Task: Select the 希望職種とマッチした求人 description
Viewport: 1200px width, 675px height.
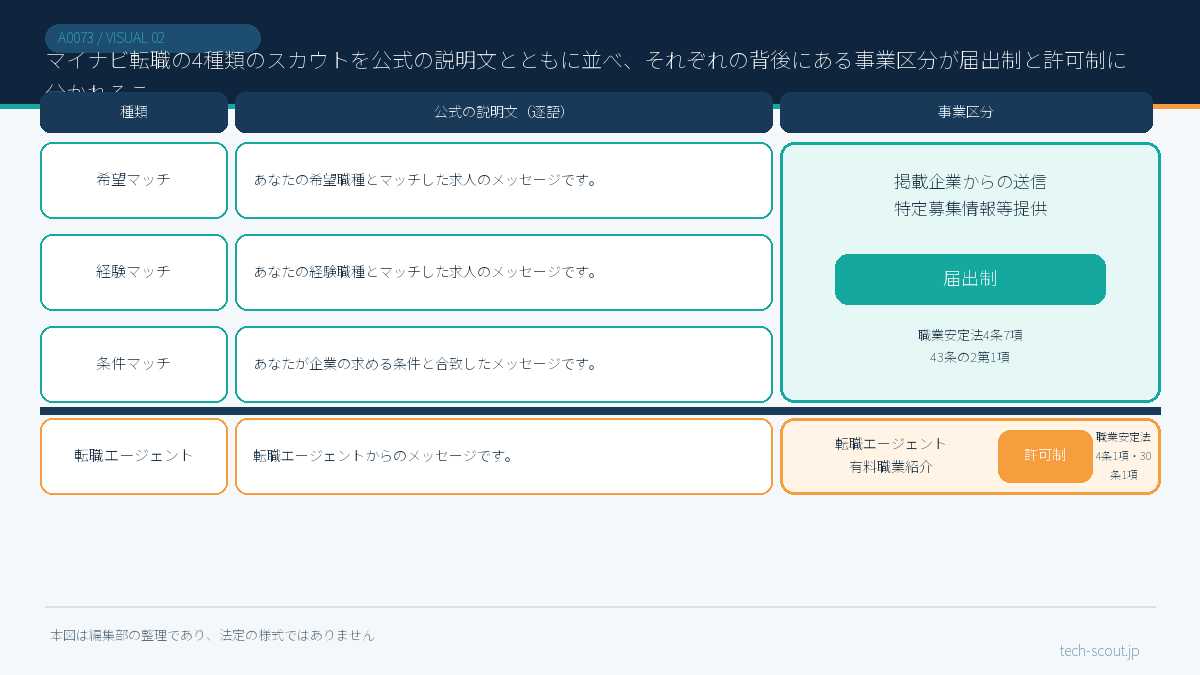Action: 504,180
